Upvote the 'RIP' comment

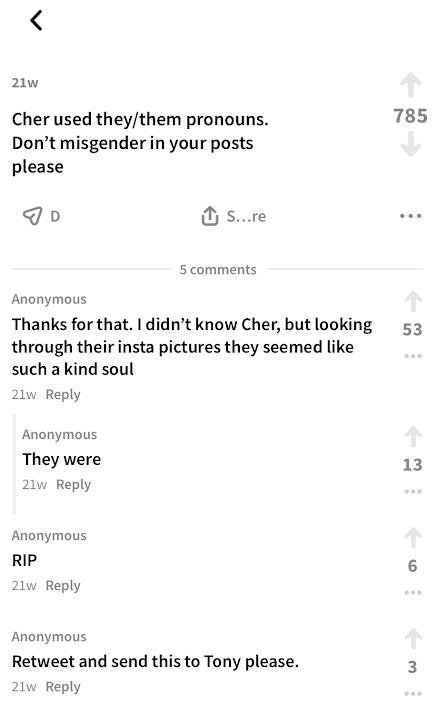[x=413, y=538]
